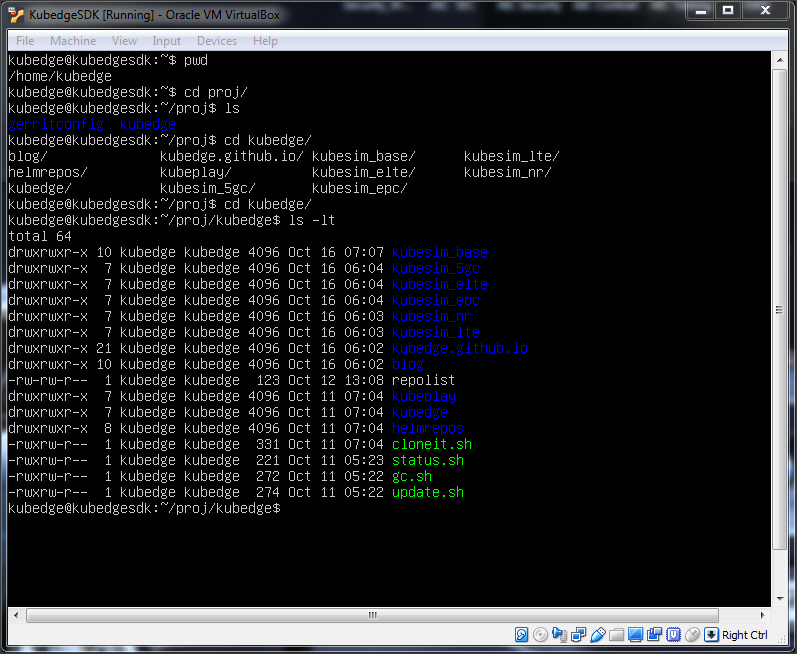
Task: Open the USB devices status icon
Action: click(598, 635)
